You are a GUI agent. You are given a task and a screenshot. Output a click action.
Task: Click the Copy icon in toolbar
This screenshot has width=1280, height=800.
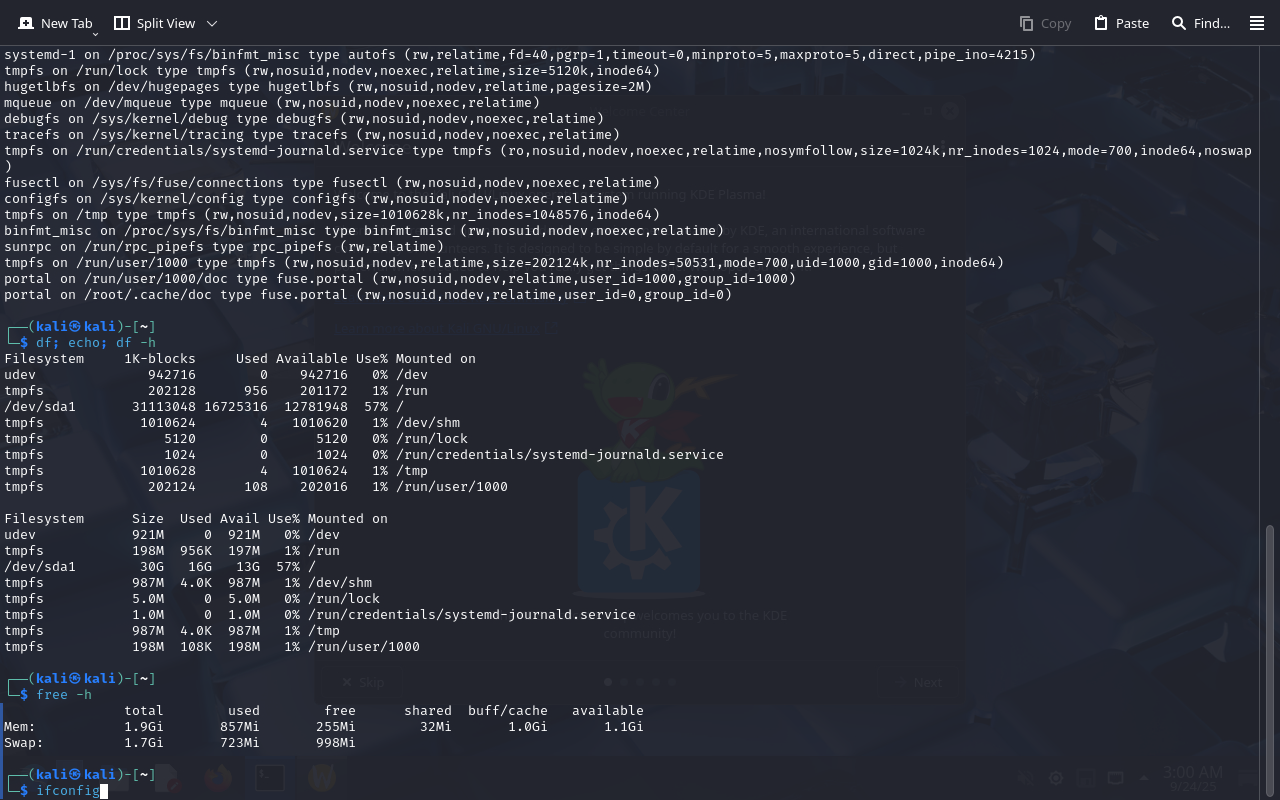(x=1027, y=23)
